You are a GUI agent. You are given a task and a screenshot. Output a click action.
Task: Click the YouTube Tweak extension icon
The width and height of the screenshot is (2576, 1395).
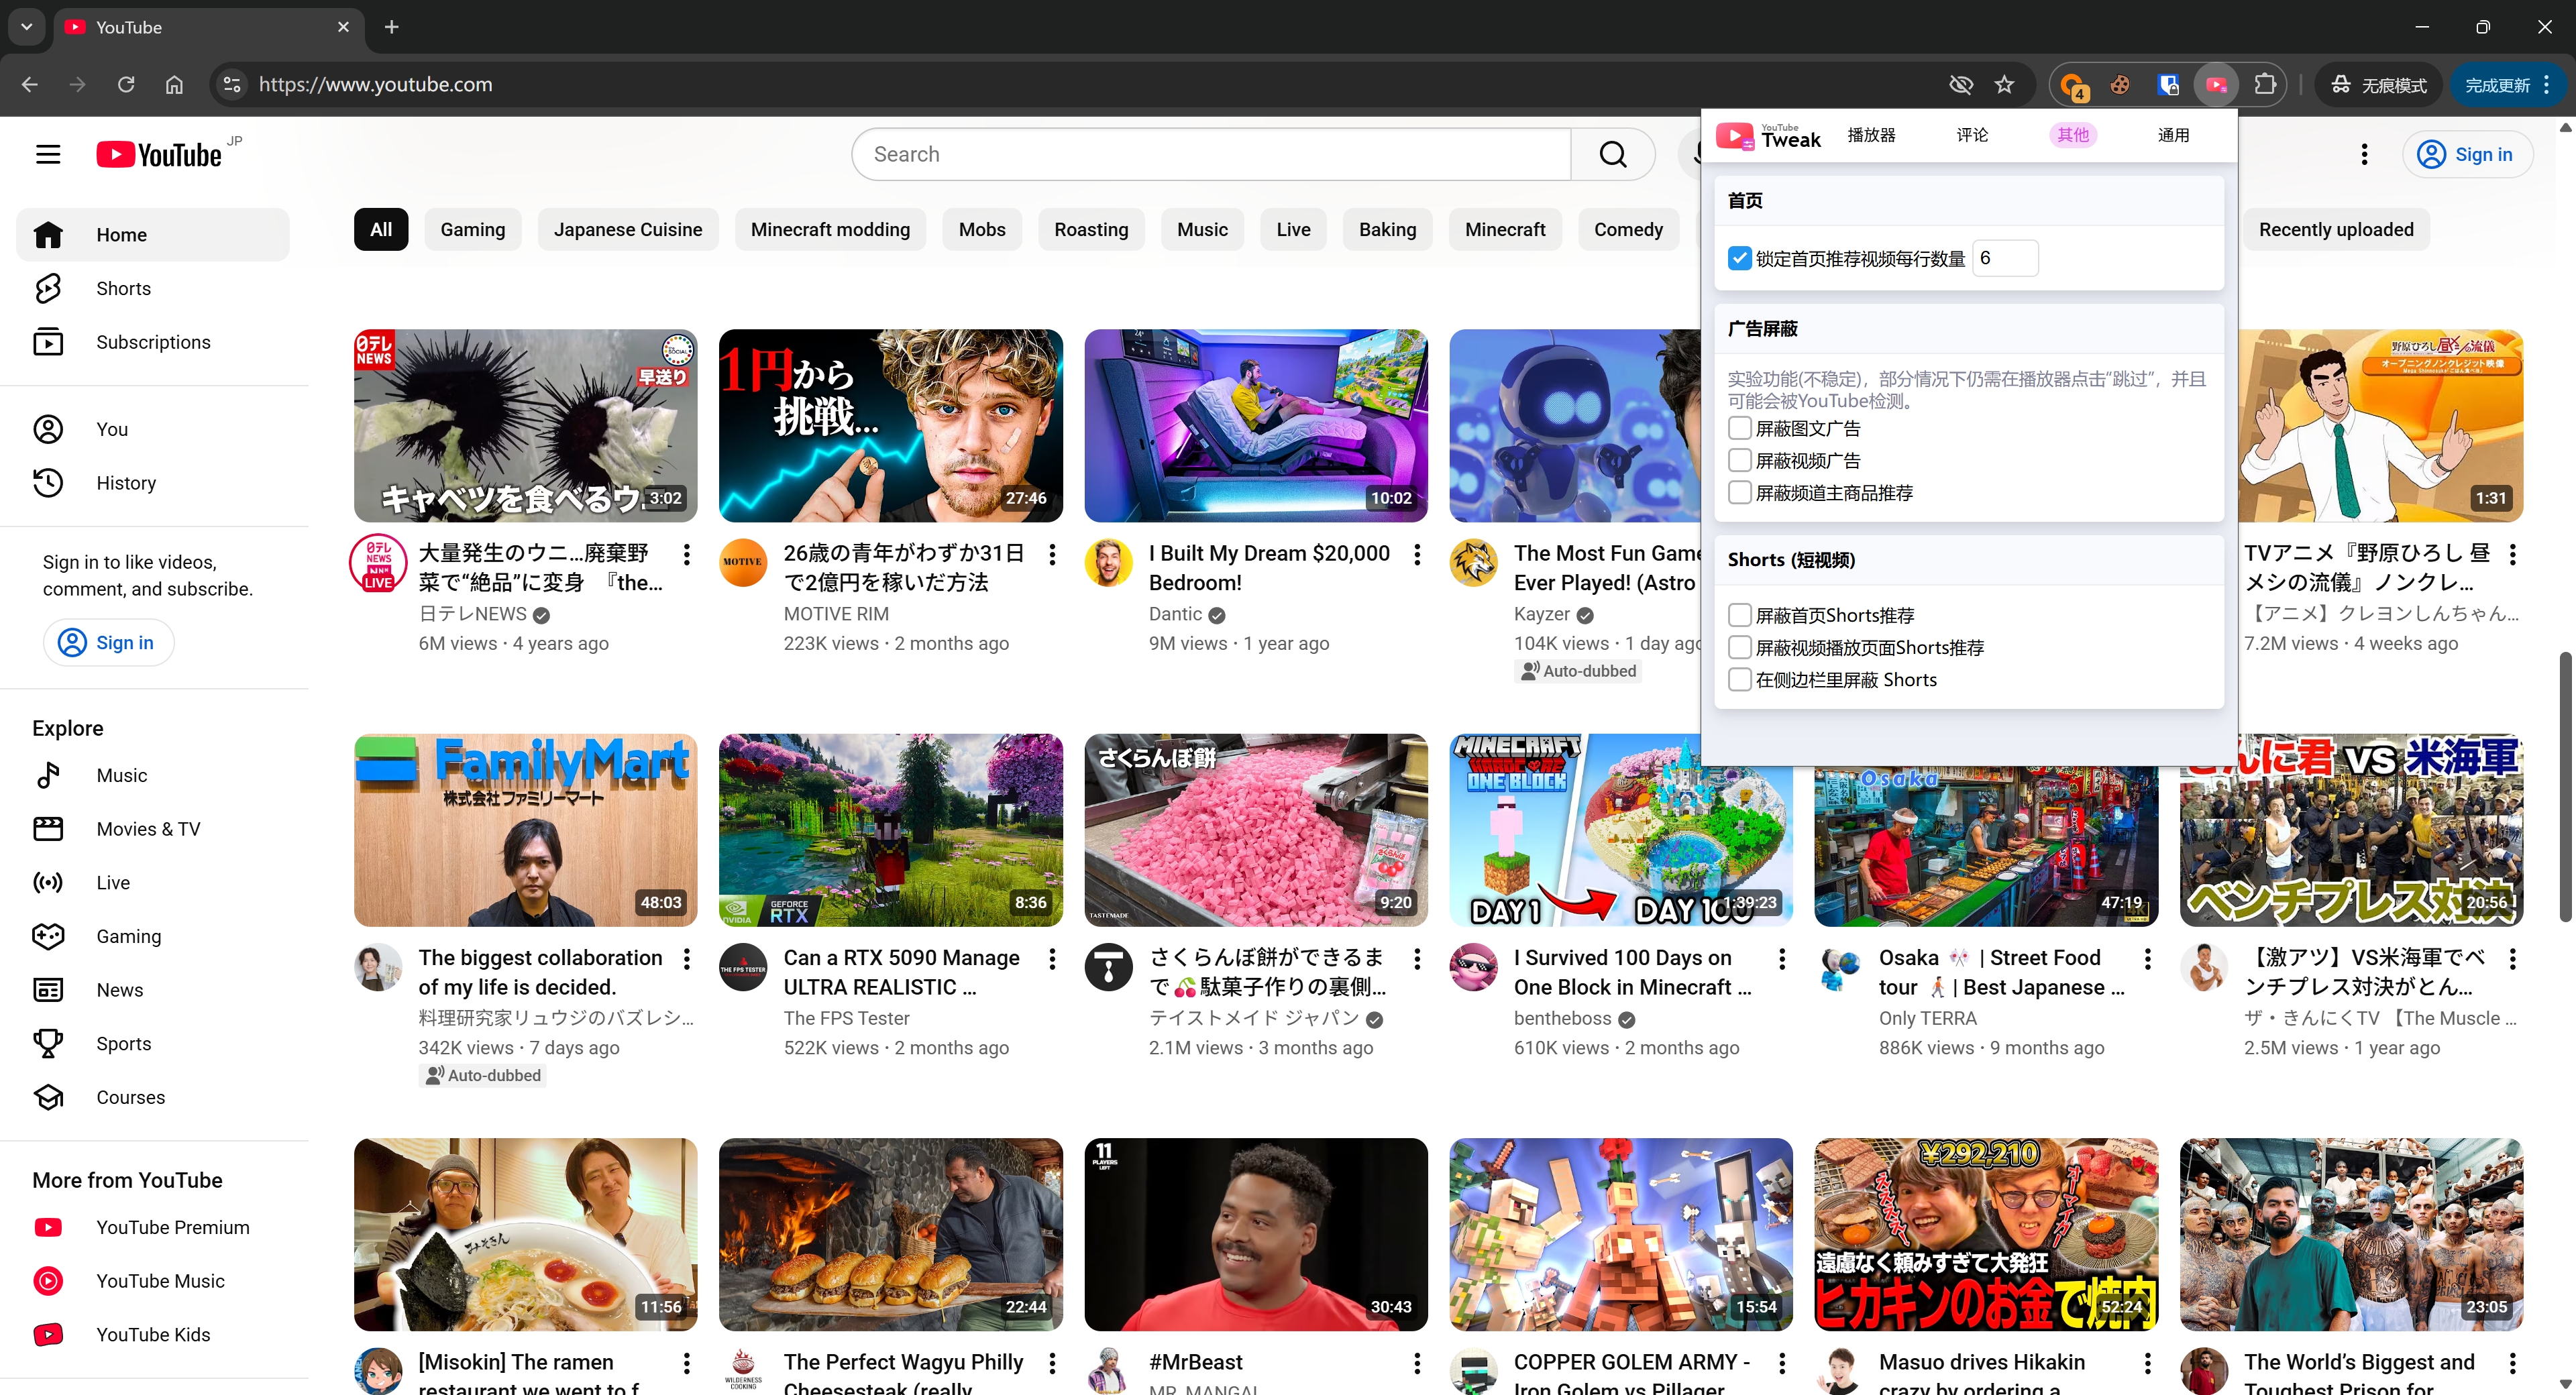pos(2216,85)
